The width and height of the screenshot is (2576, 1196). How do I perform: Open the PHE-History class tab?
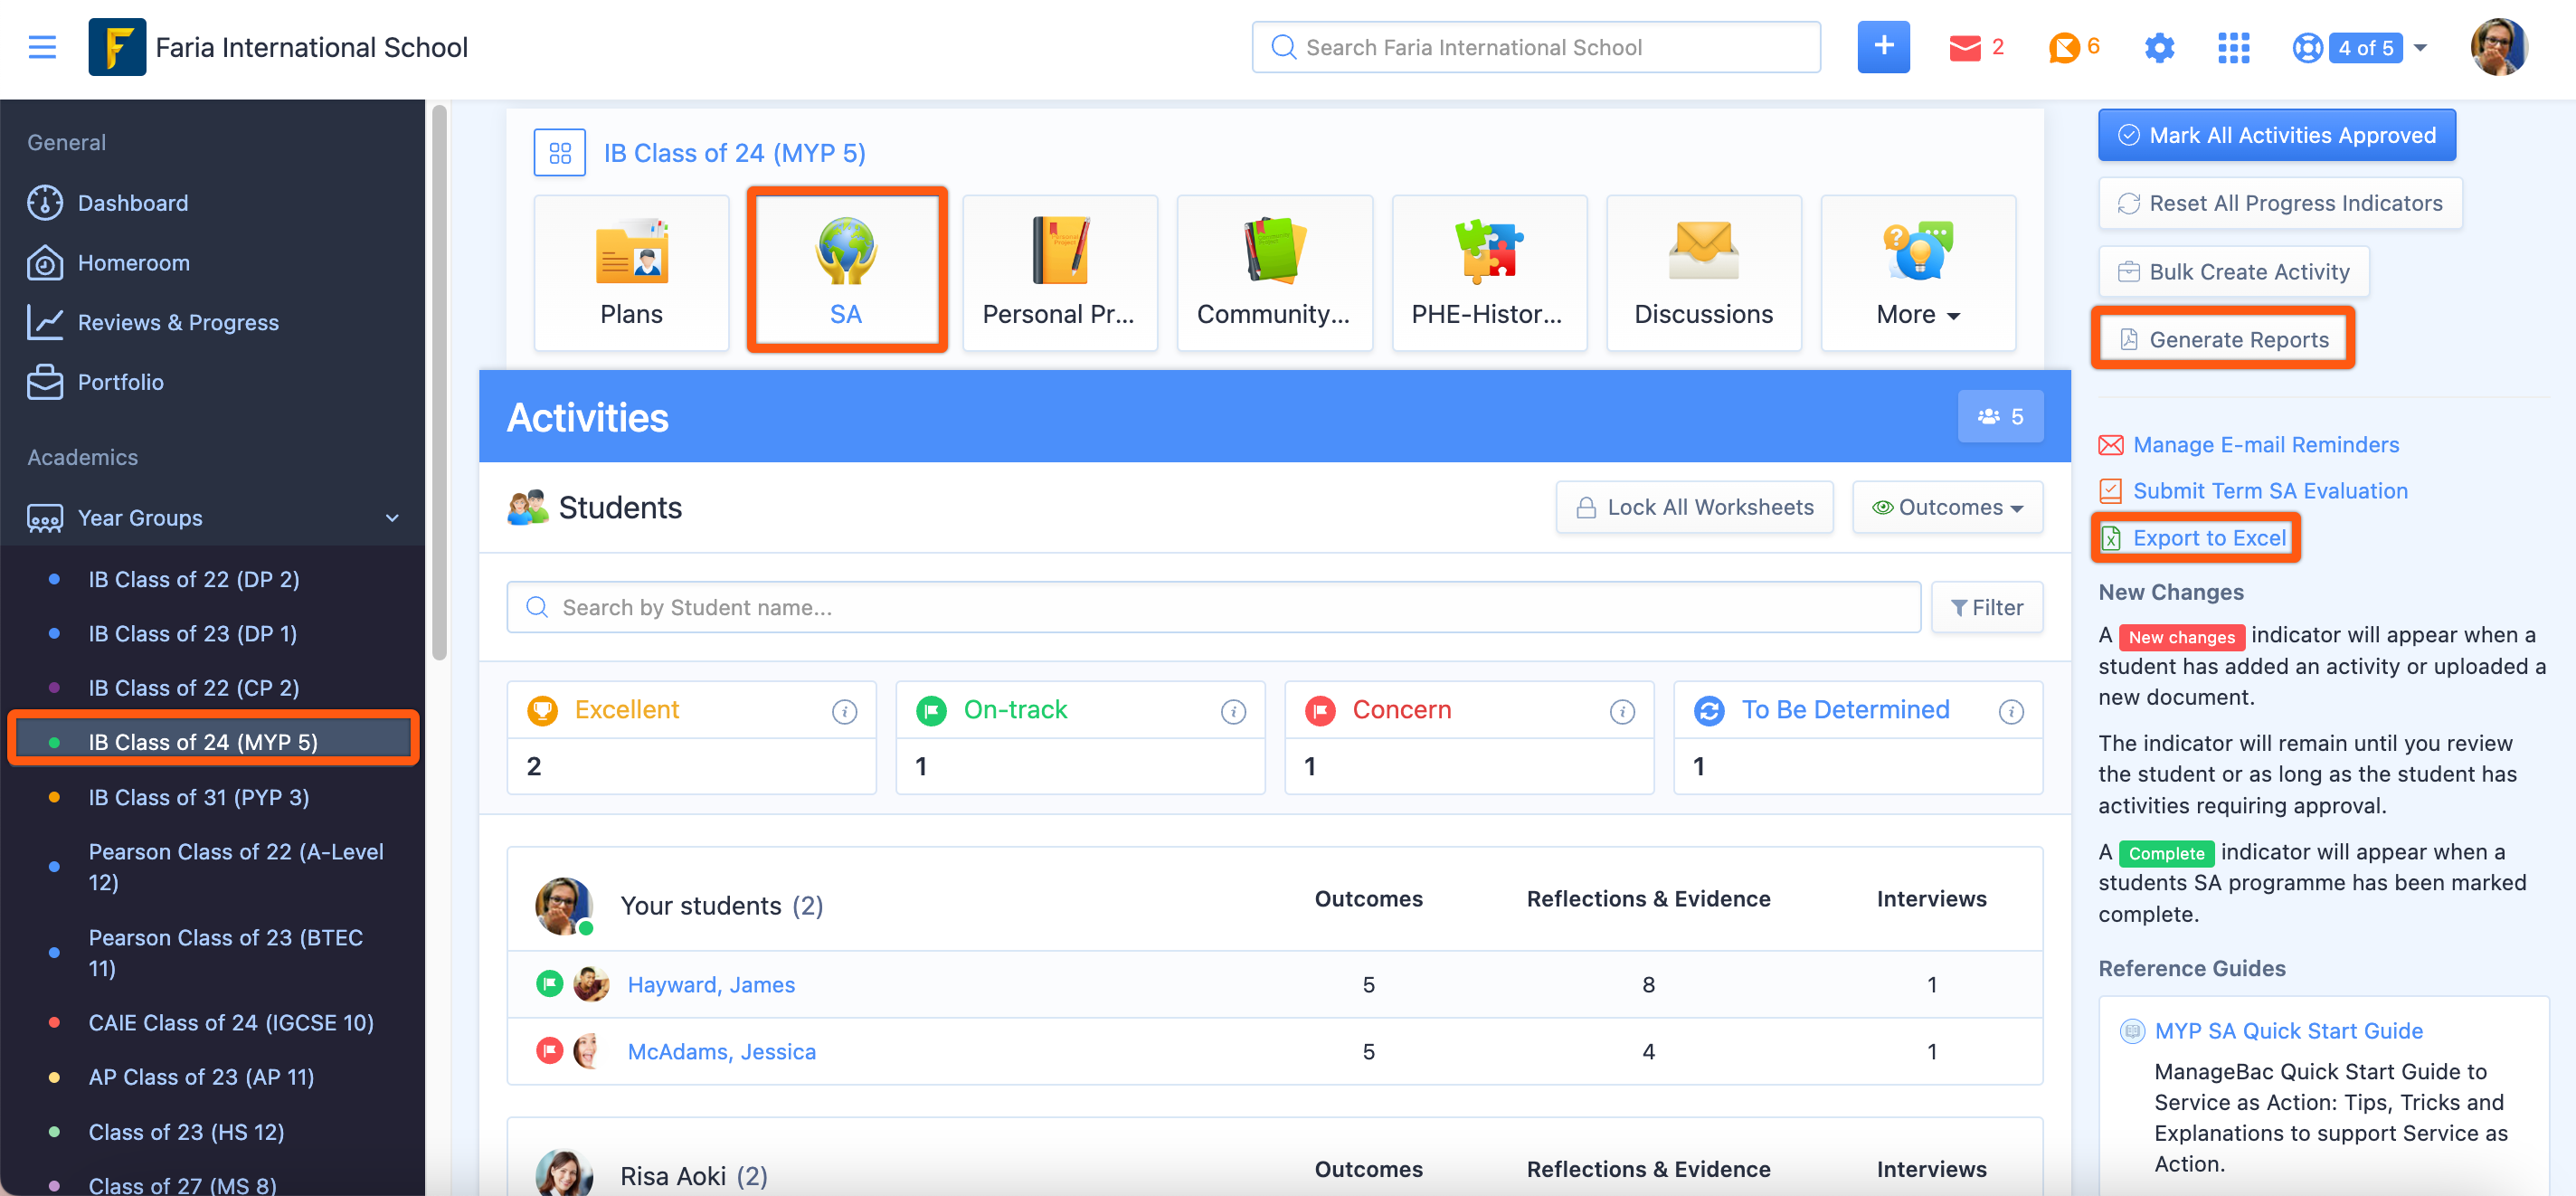coord(1488,272)
